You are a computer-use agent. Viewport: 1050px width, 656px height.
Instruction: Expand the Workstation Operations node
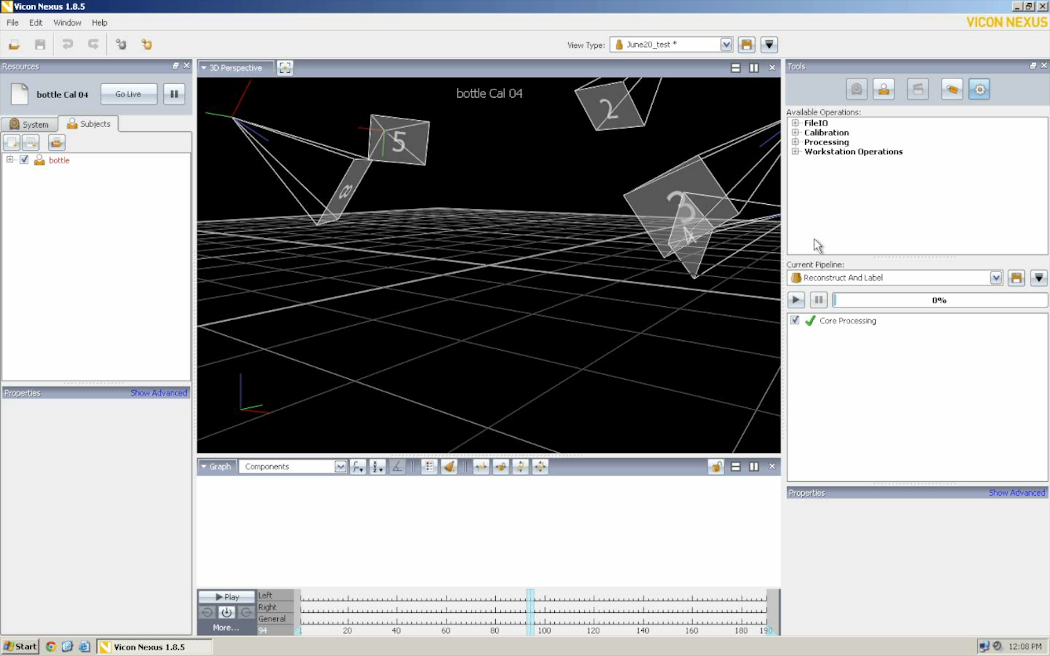click(x=795, y=151)
